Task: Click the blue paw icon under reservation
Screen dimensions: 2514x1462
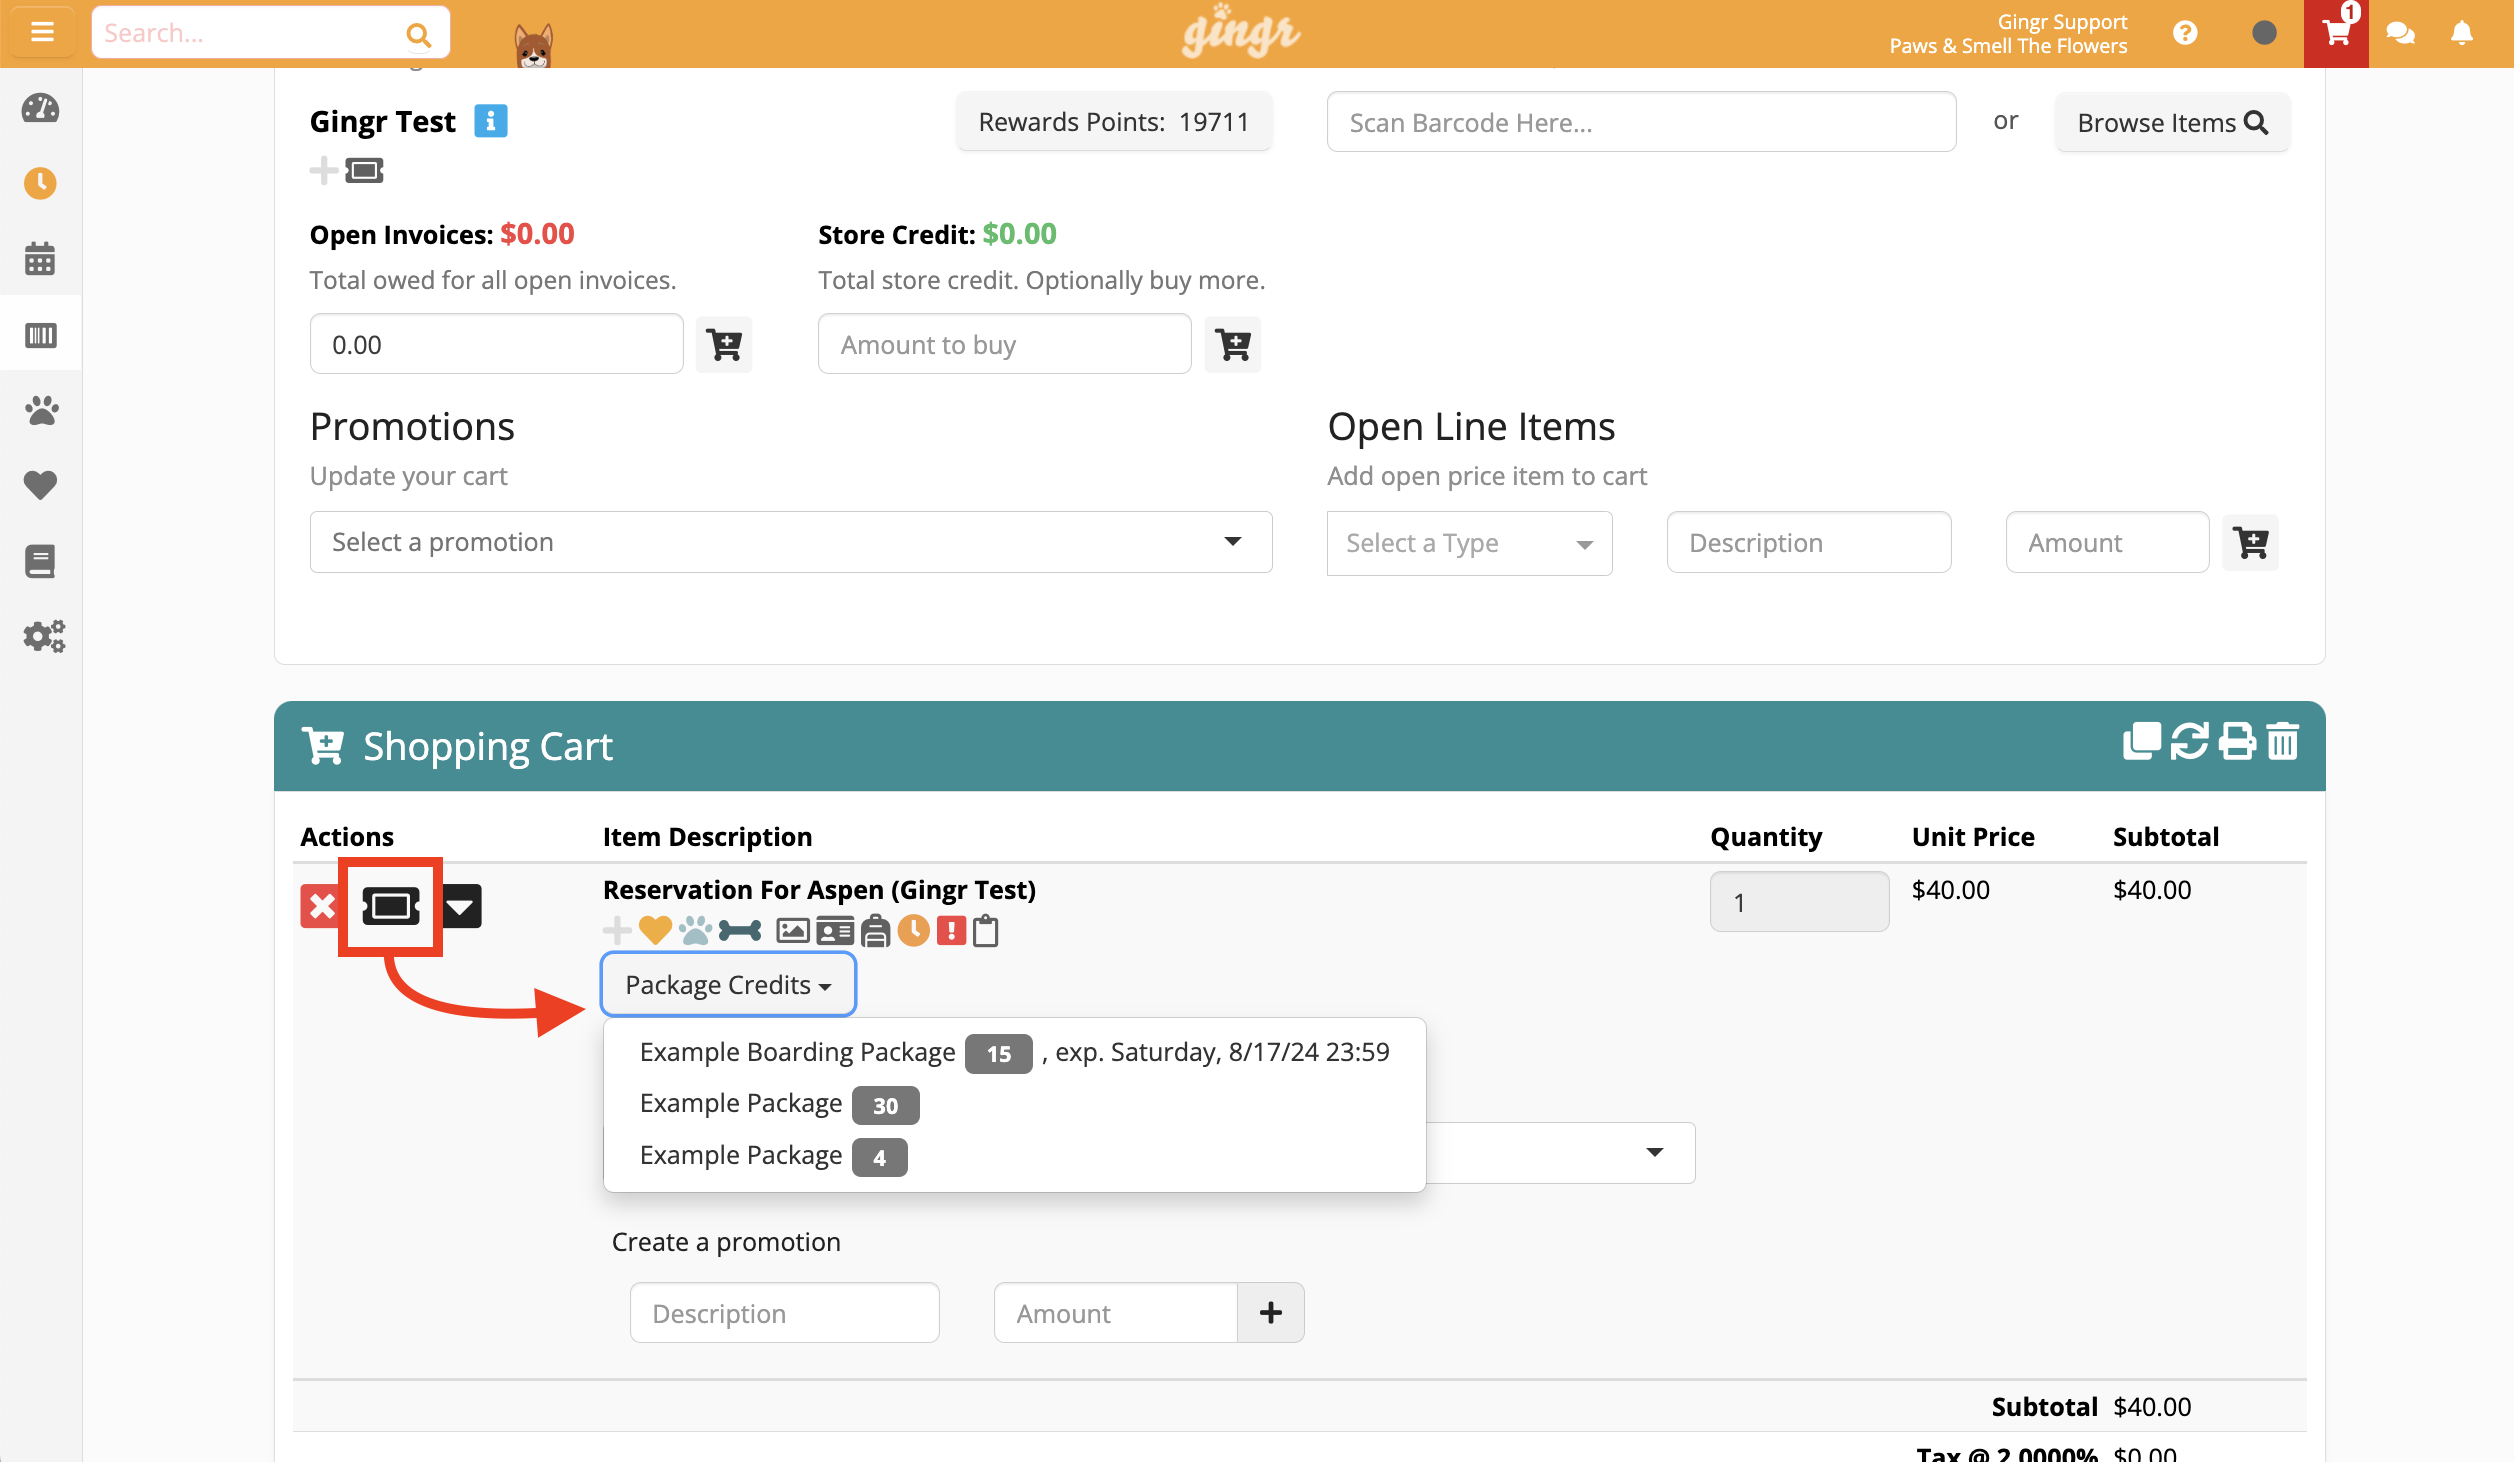Action: tap(695, 930)
